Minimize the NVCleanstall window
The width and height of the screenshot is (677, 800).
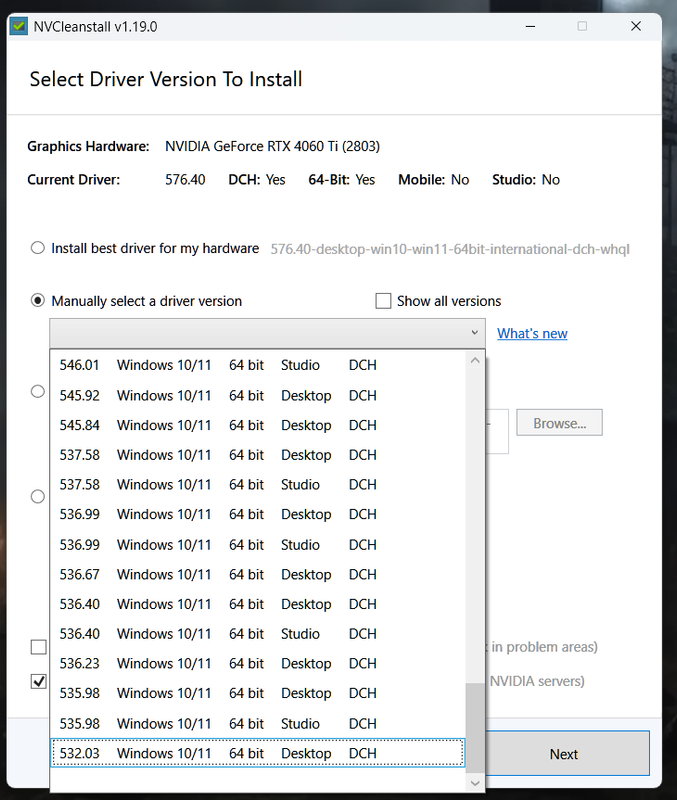click(x=531, y=26)
